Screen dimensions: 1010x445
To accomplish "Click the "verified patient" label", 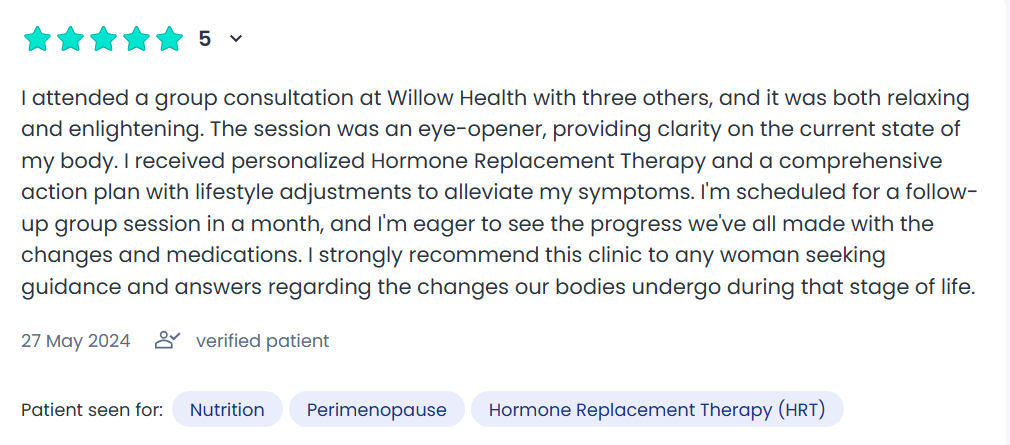I will [x=262, y=341].
